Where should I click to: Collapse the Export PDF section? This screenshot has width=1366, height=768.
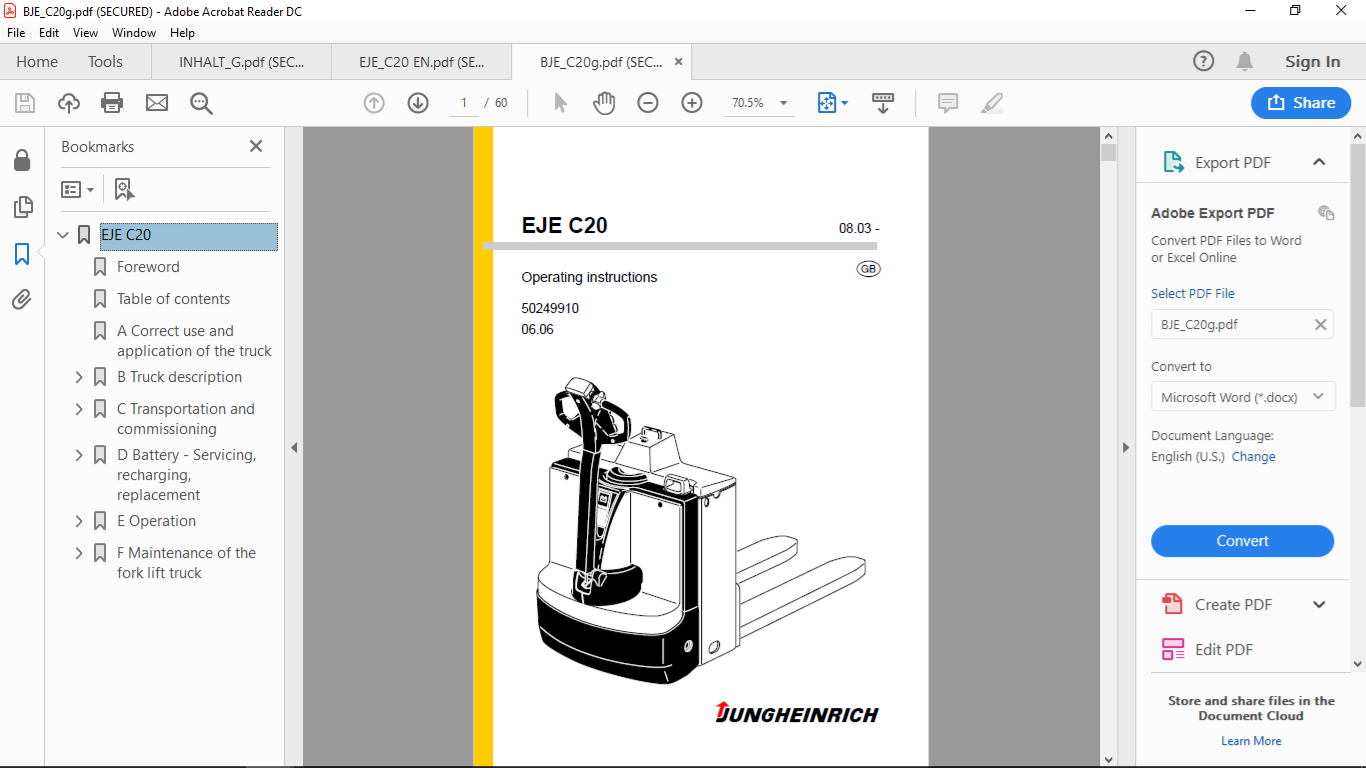(1319, 162)
